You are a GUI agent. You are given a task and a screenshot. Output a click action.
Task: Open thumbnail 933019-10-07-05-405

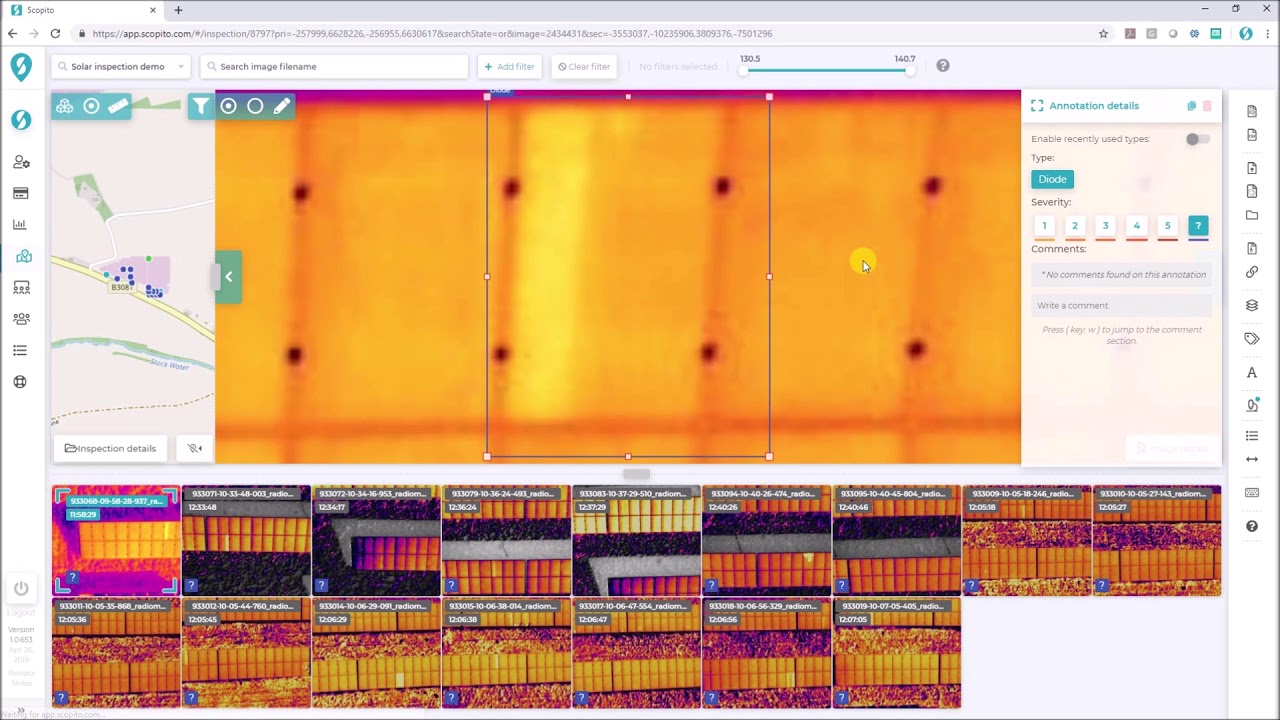click(896, 653)
